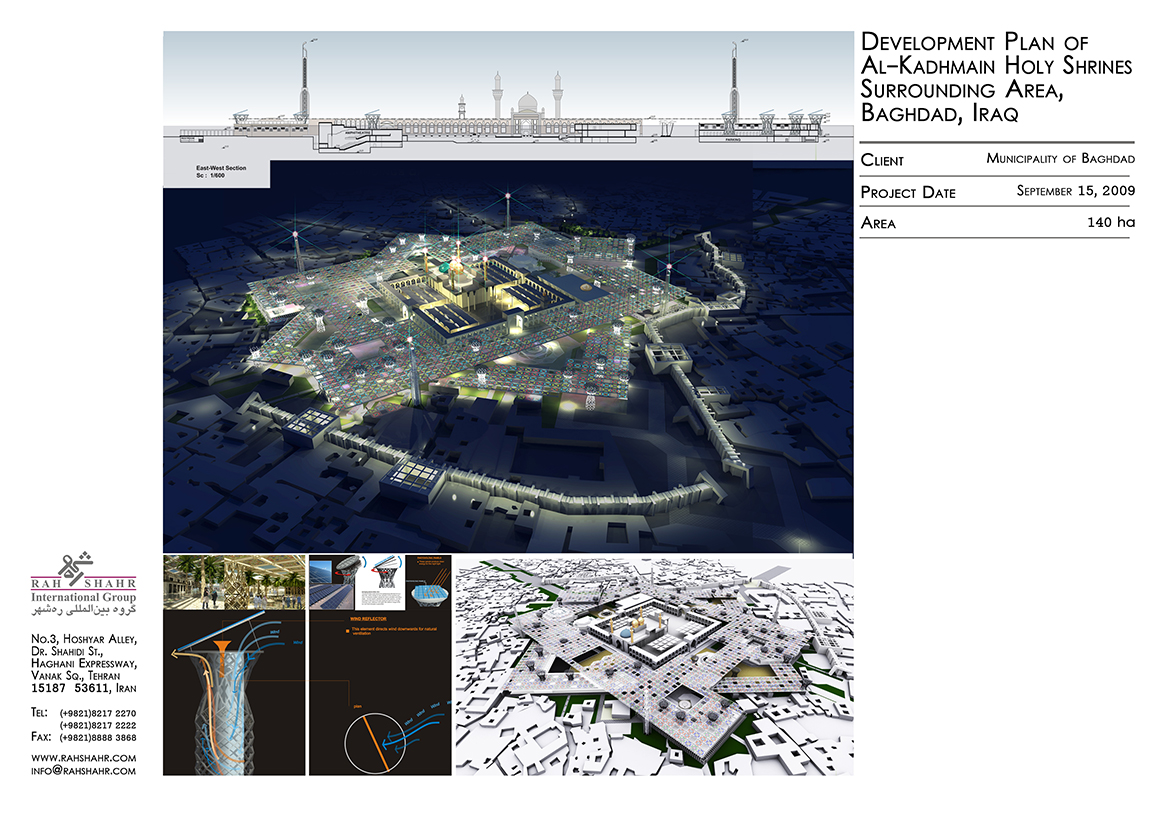Click the Persian company name text
1169x827 pixels.
point(84,610)
